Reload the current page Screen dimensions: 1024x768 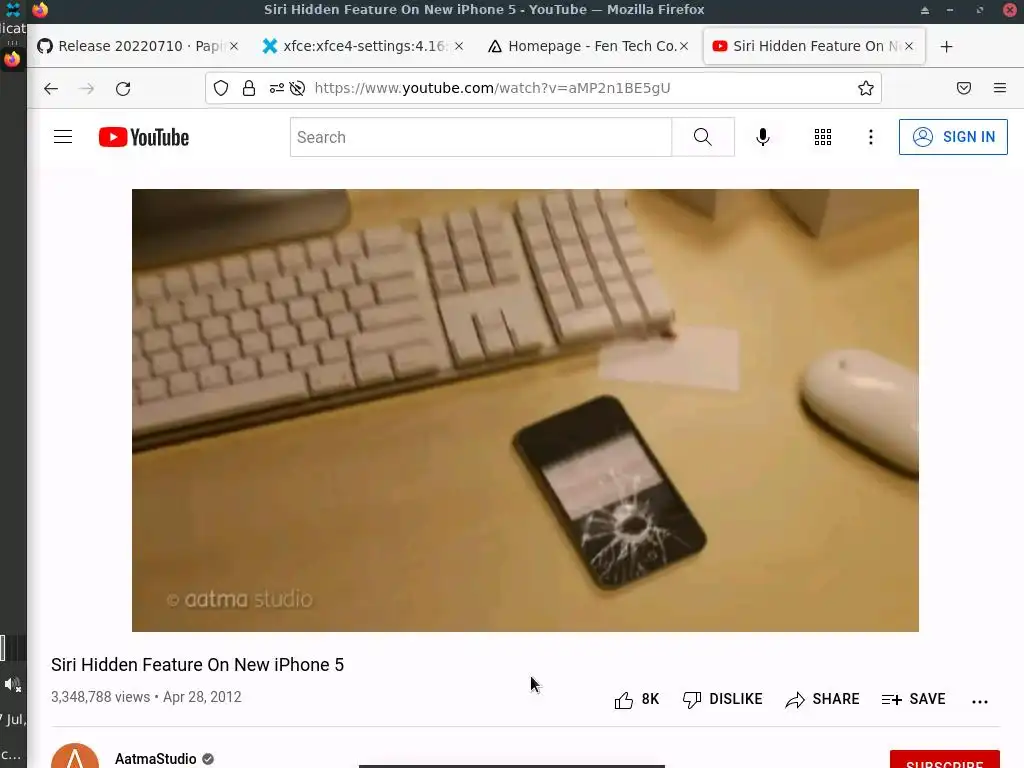(x=123, y=88)
